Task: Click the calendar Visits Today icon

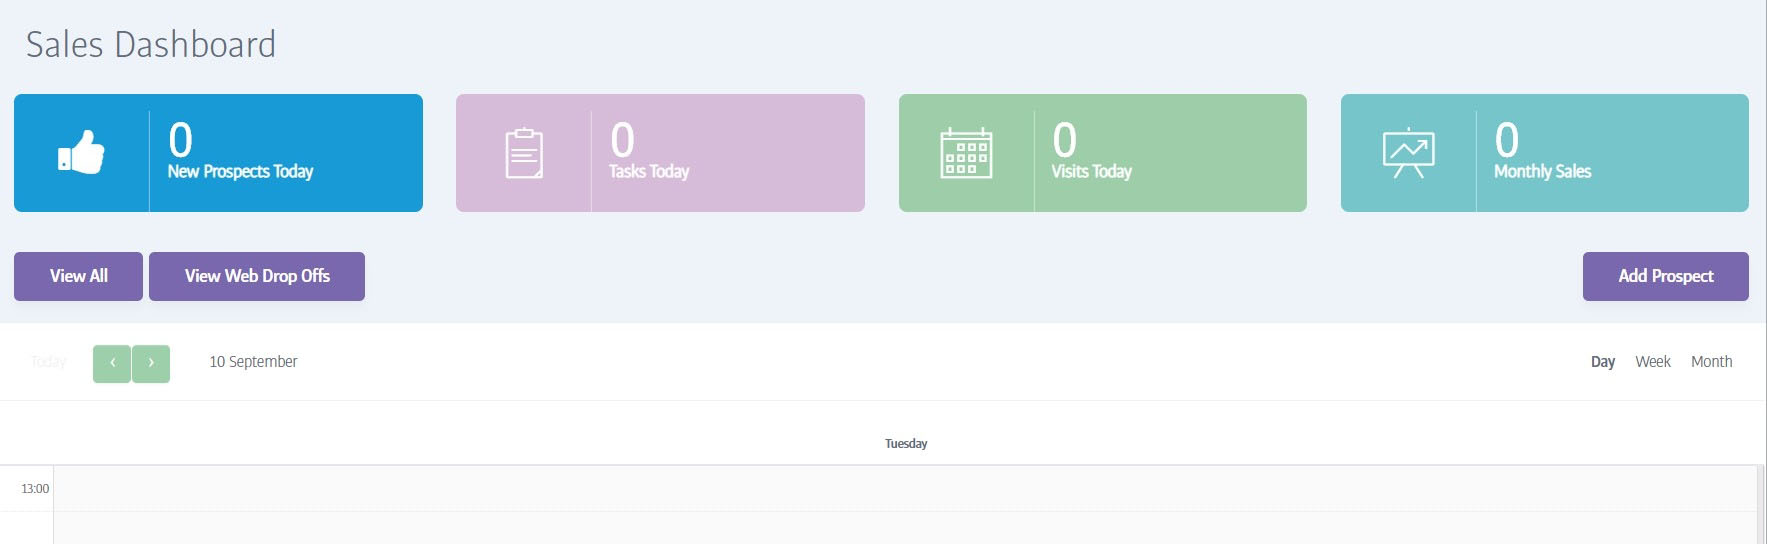Action: pyautogui.click(x=966, y=153)
